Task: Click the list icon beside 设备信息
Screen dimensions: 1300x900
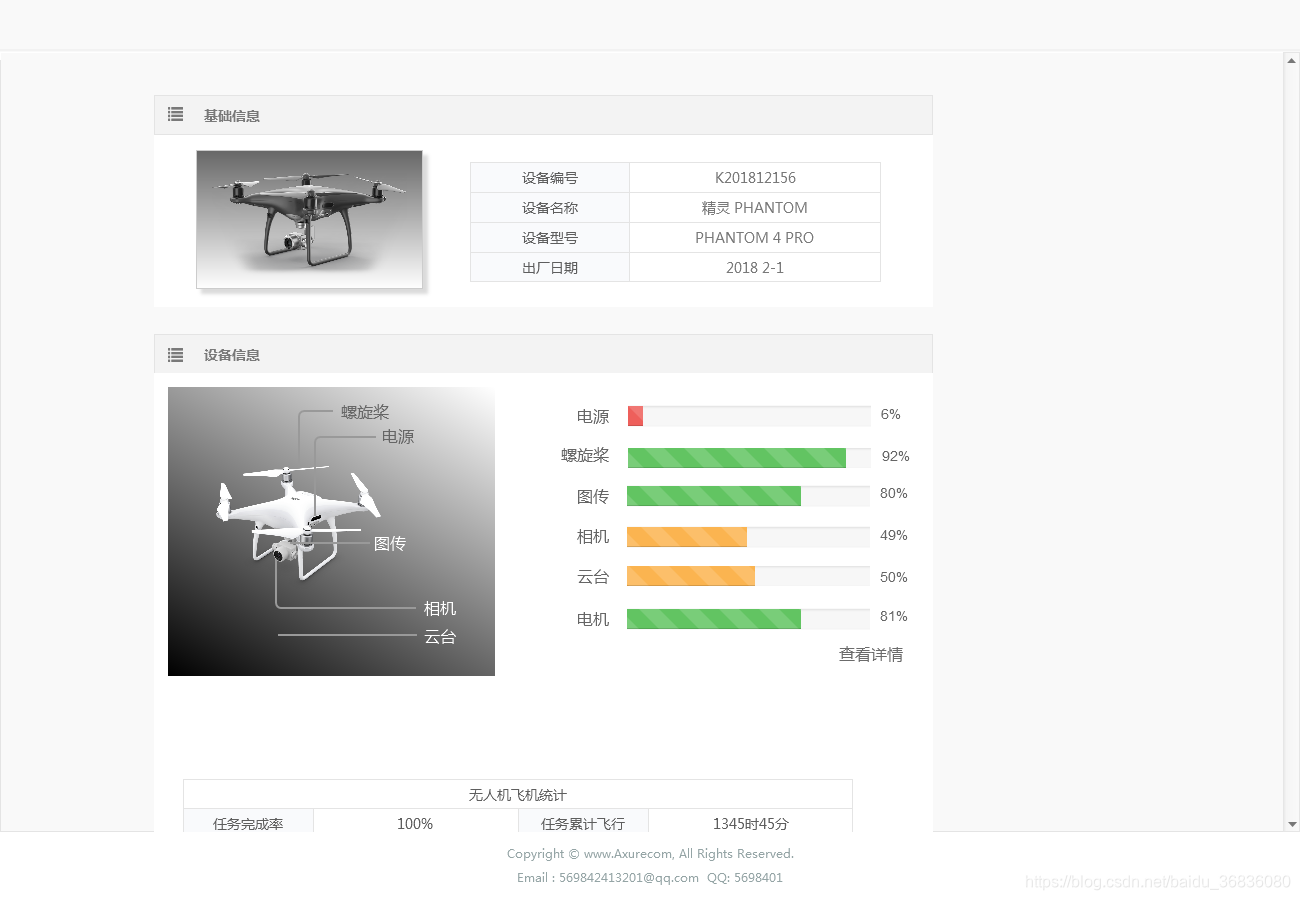Action: pyautogui.click(x=176, y=355)
